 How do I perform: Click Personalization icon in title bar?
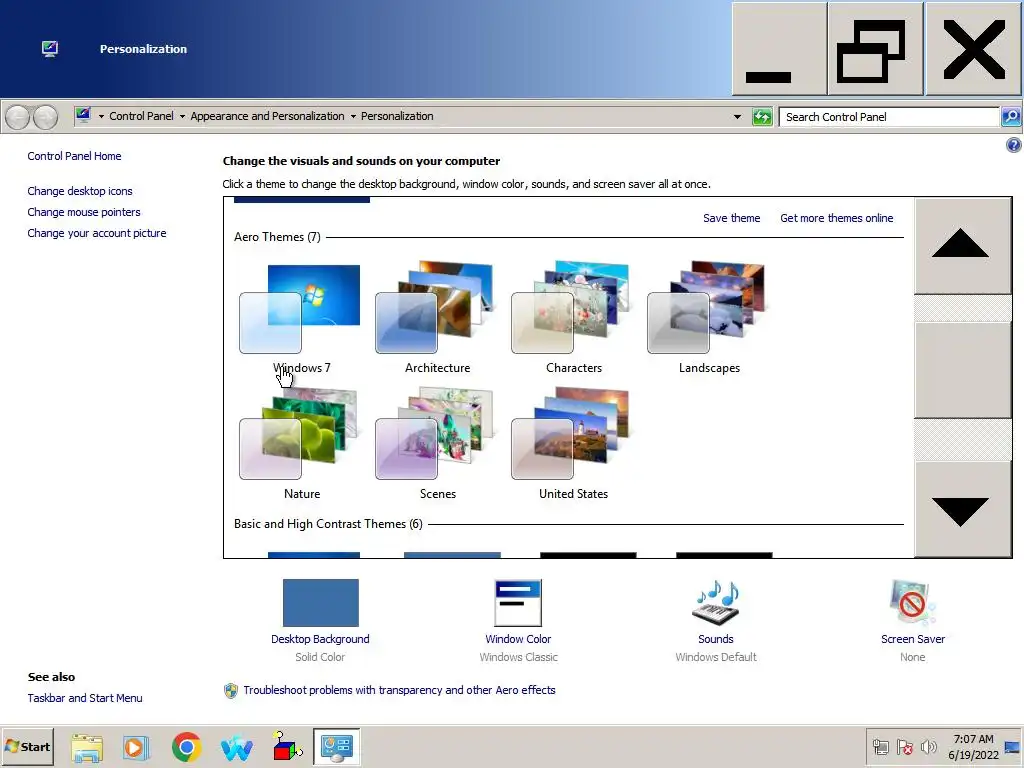pyautogui.click(x=50, y=49)
